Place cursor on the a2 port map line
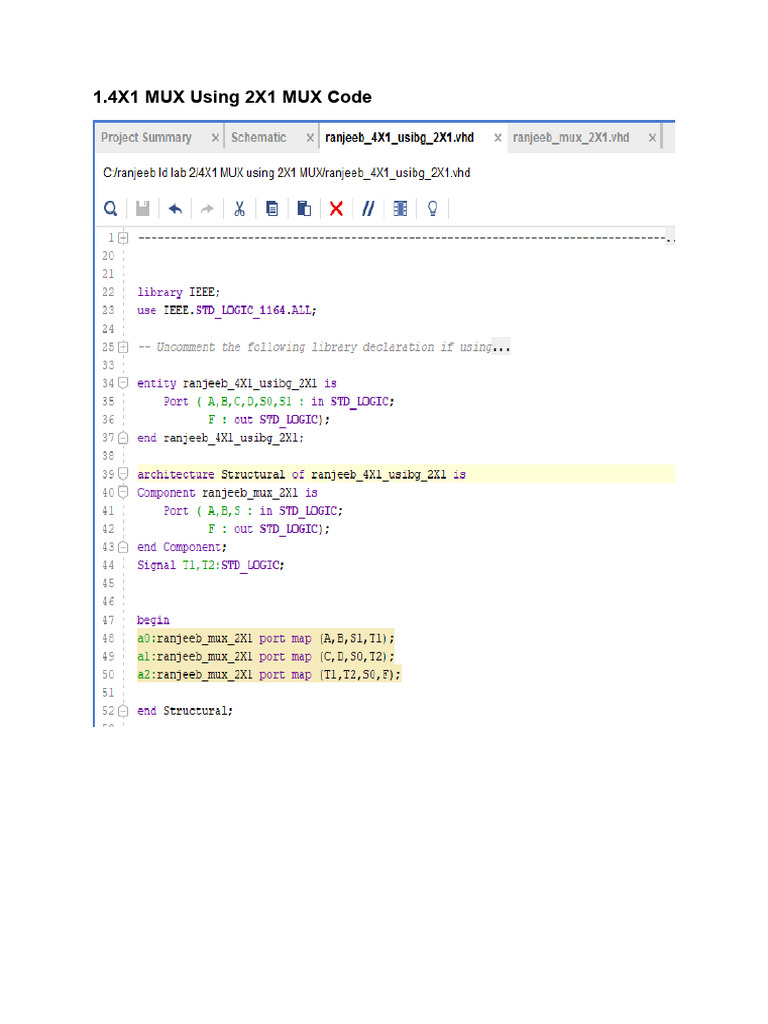 click(268, 675)
